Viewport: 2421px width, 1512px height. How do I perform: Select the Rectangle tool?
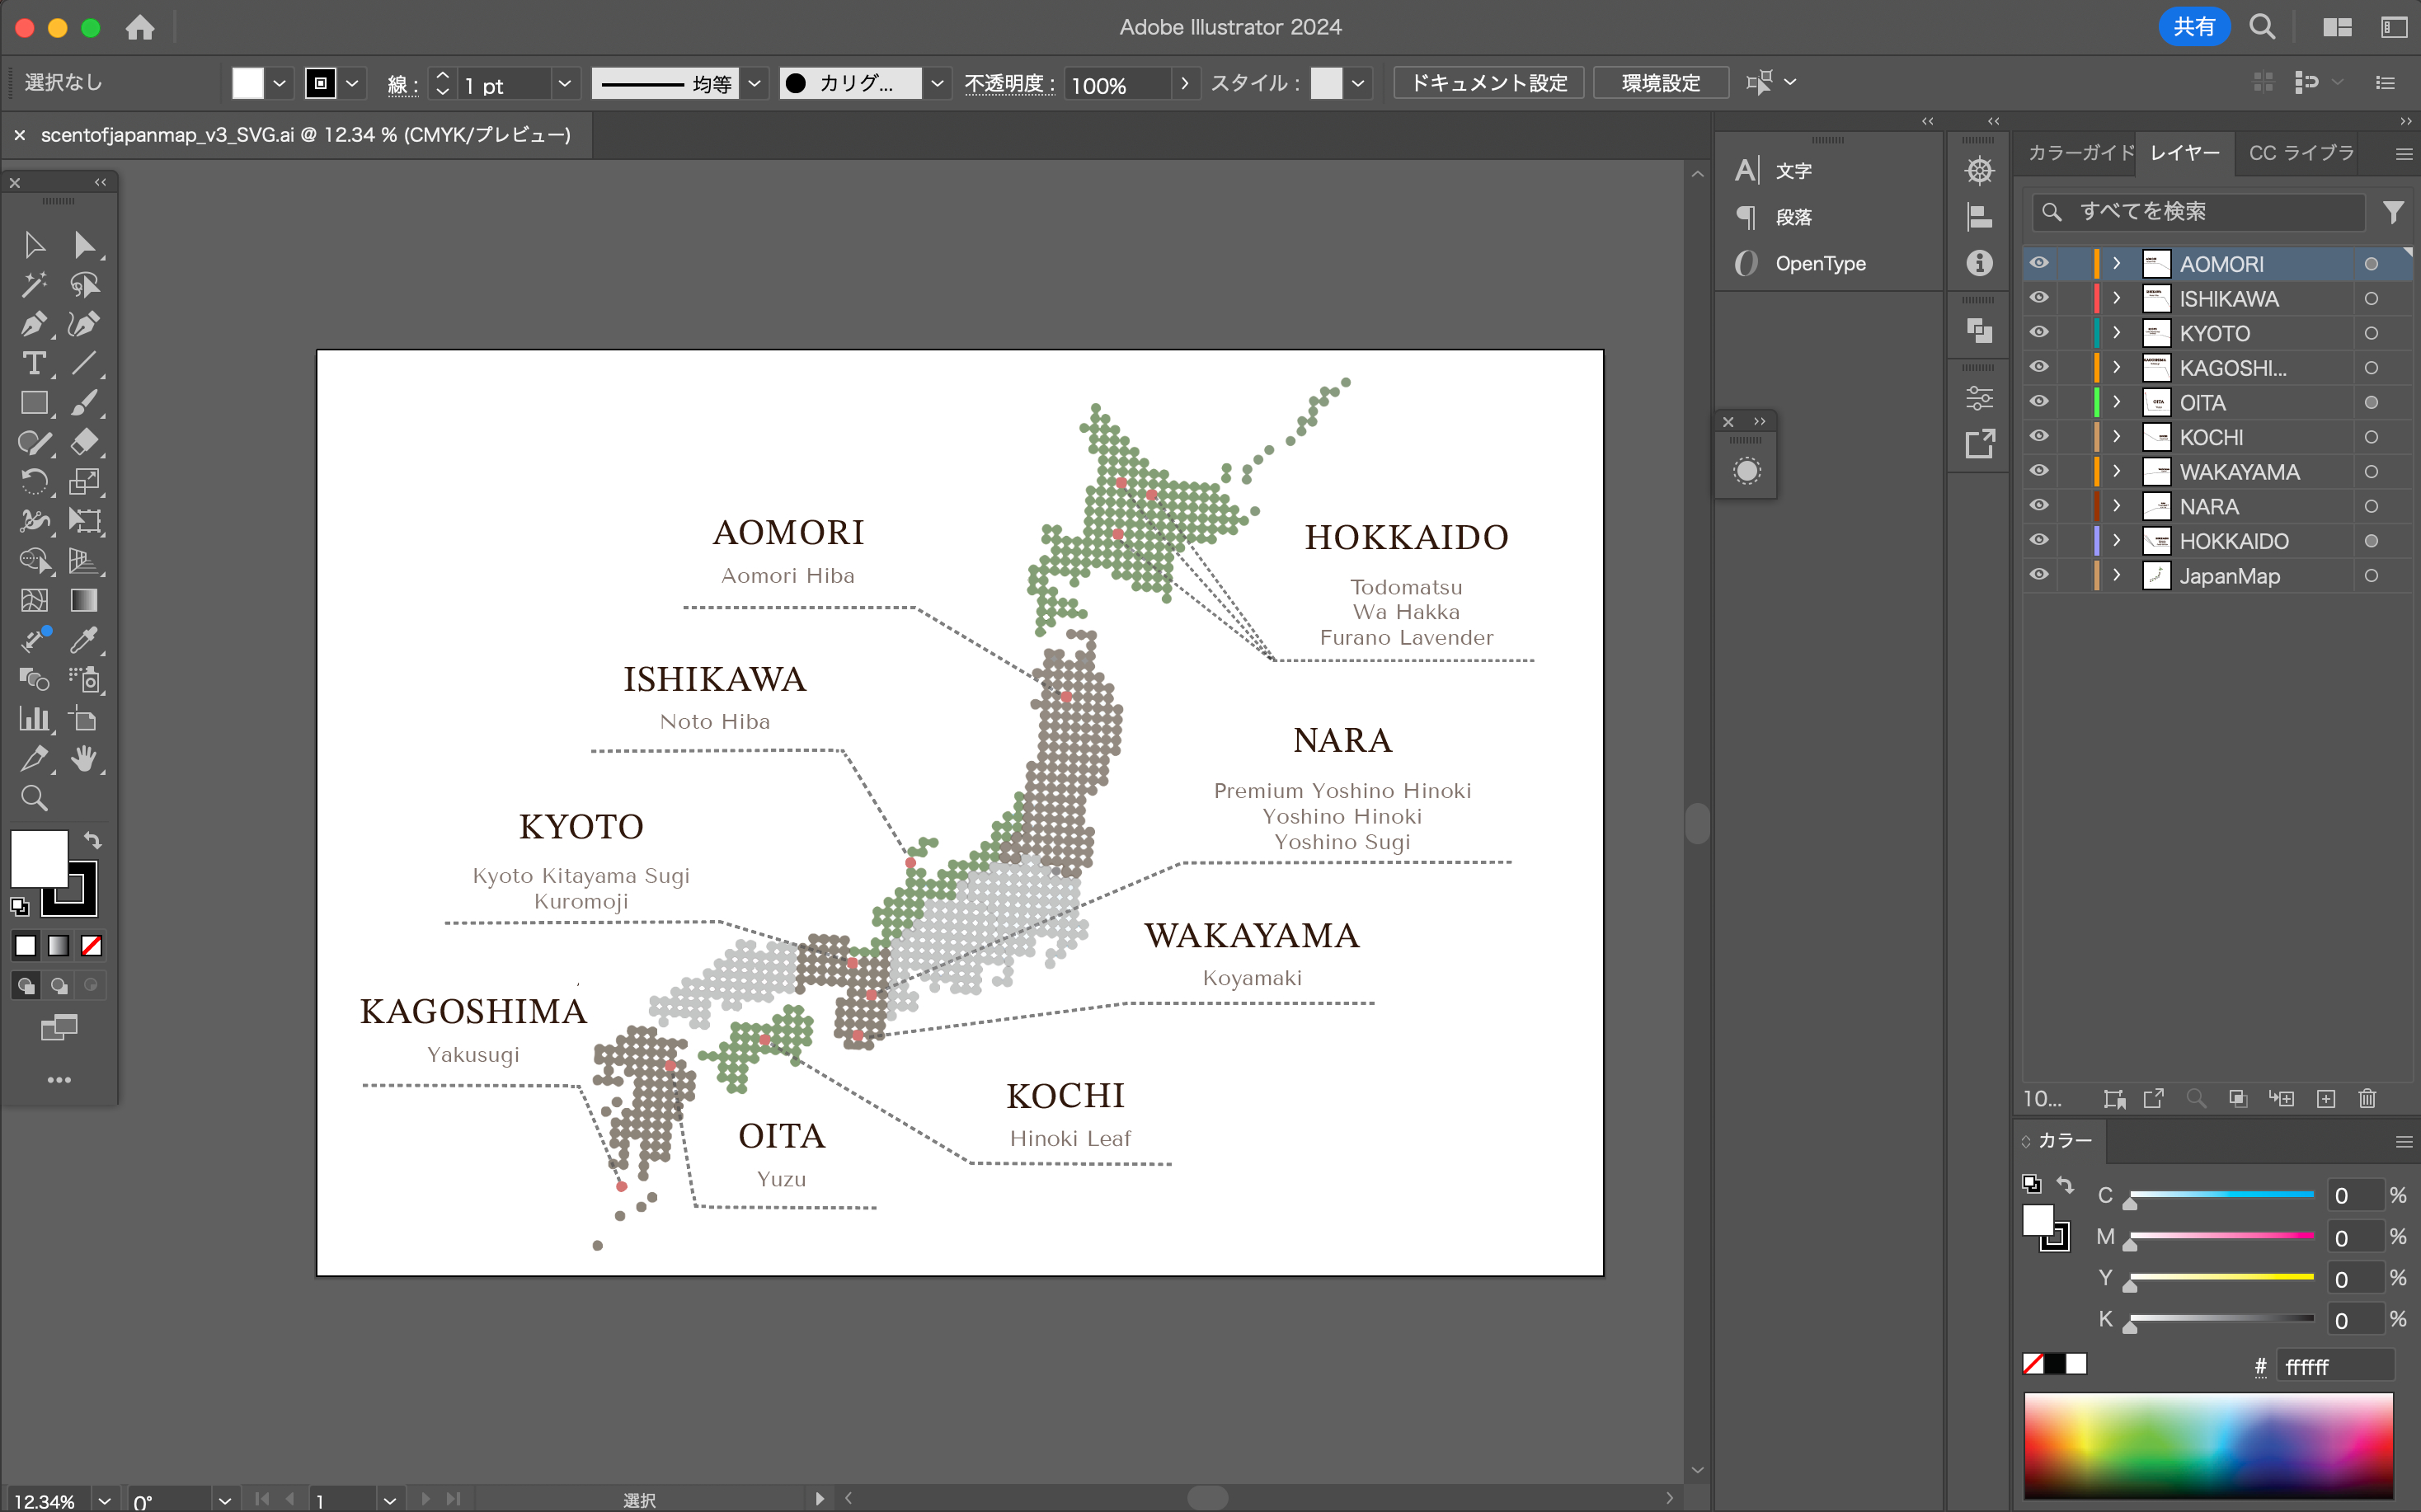click(x=34, y=403)
